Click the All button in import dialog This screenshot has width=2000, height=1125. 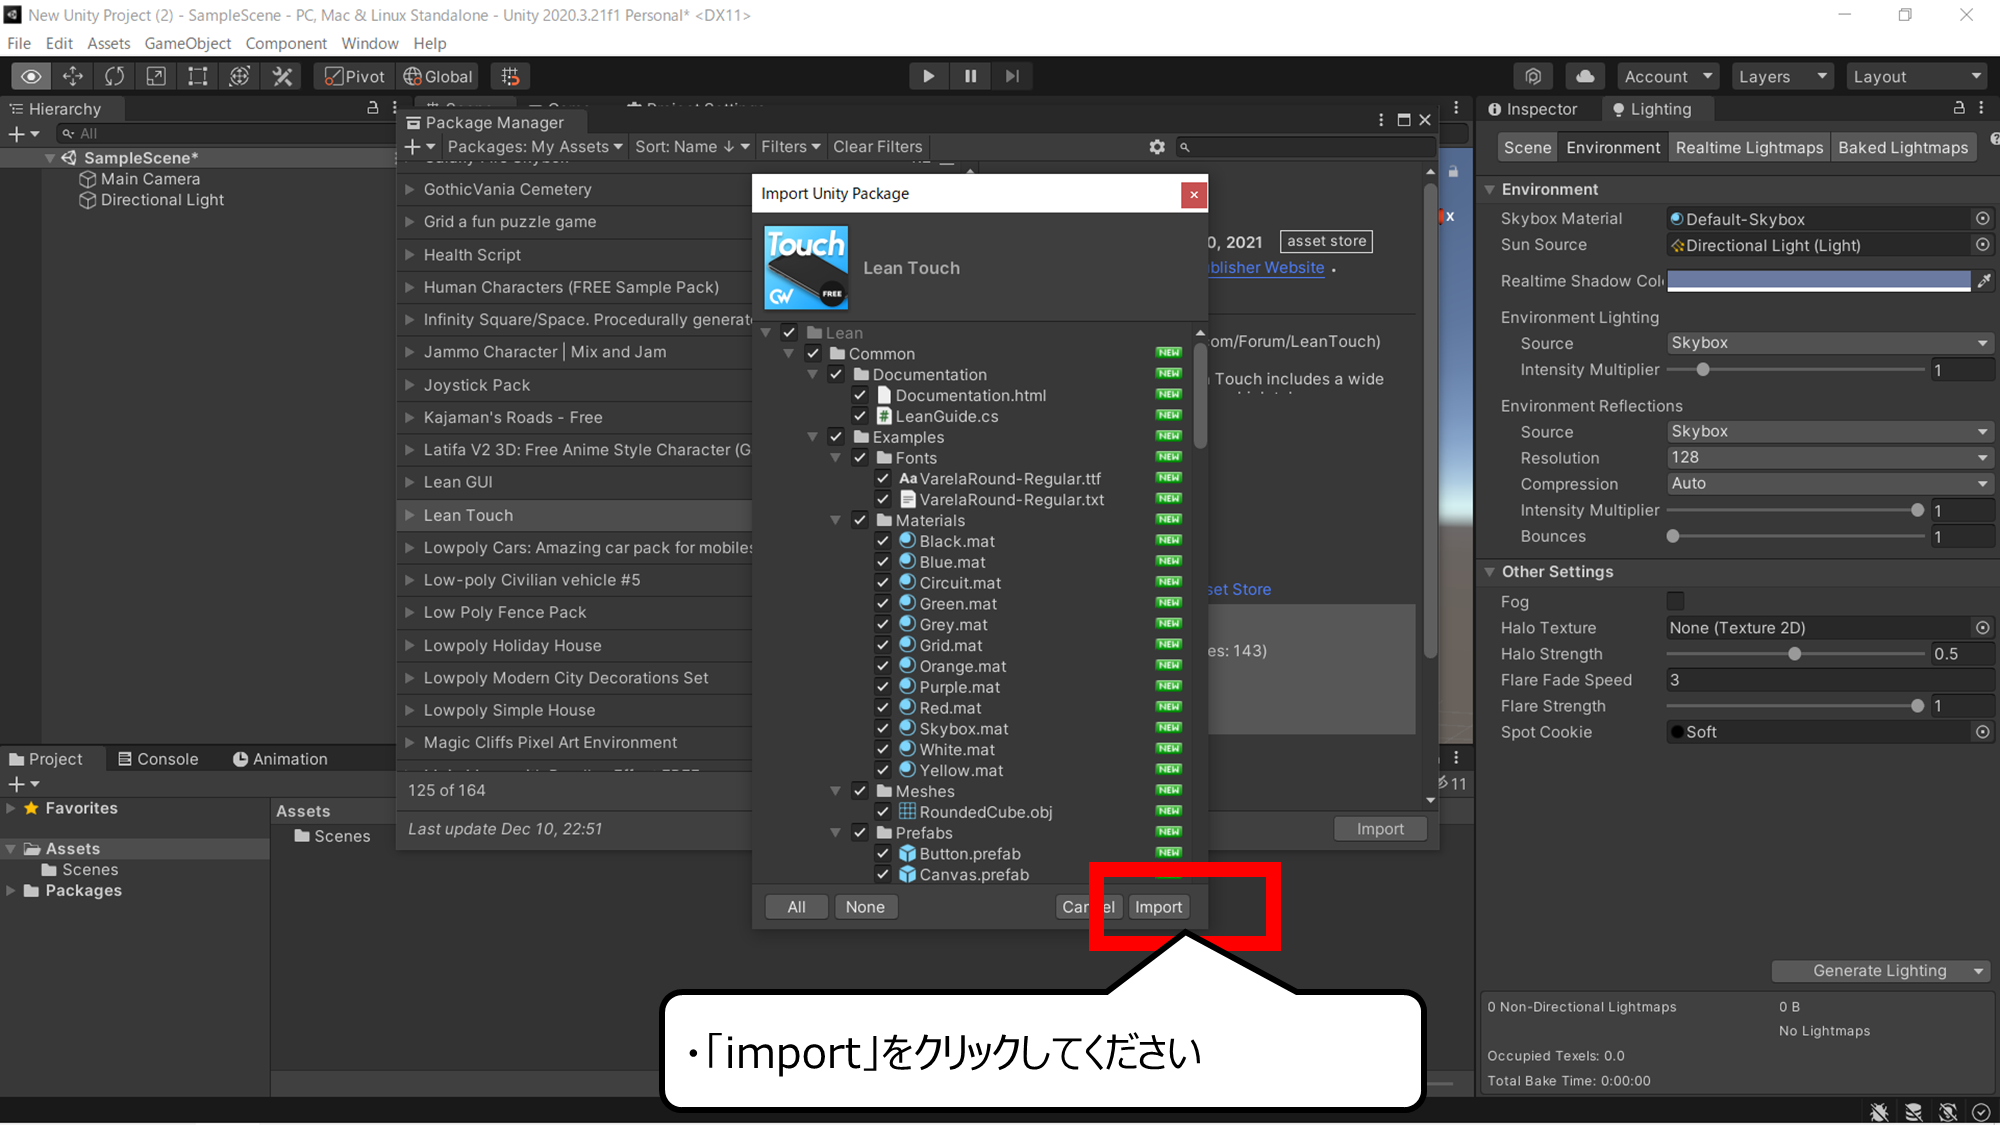[796, 907]
